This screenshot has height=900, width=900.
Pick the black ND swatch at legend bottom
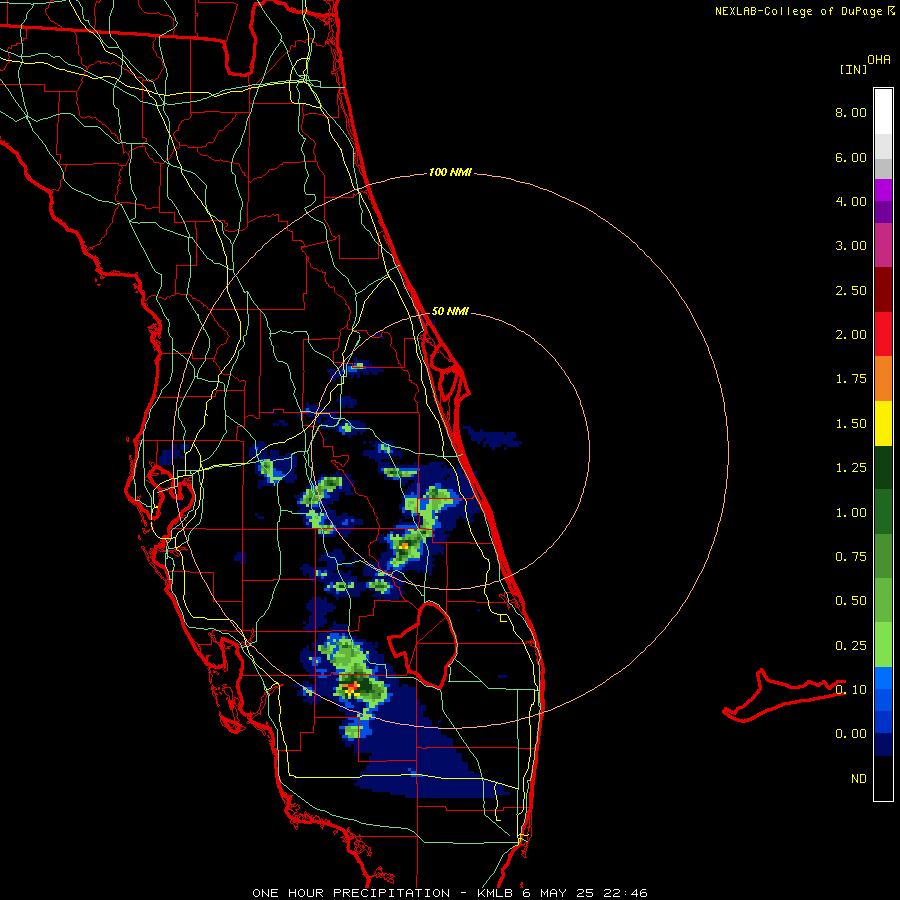[x=883, y=778]
